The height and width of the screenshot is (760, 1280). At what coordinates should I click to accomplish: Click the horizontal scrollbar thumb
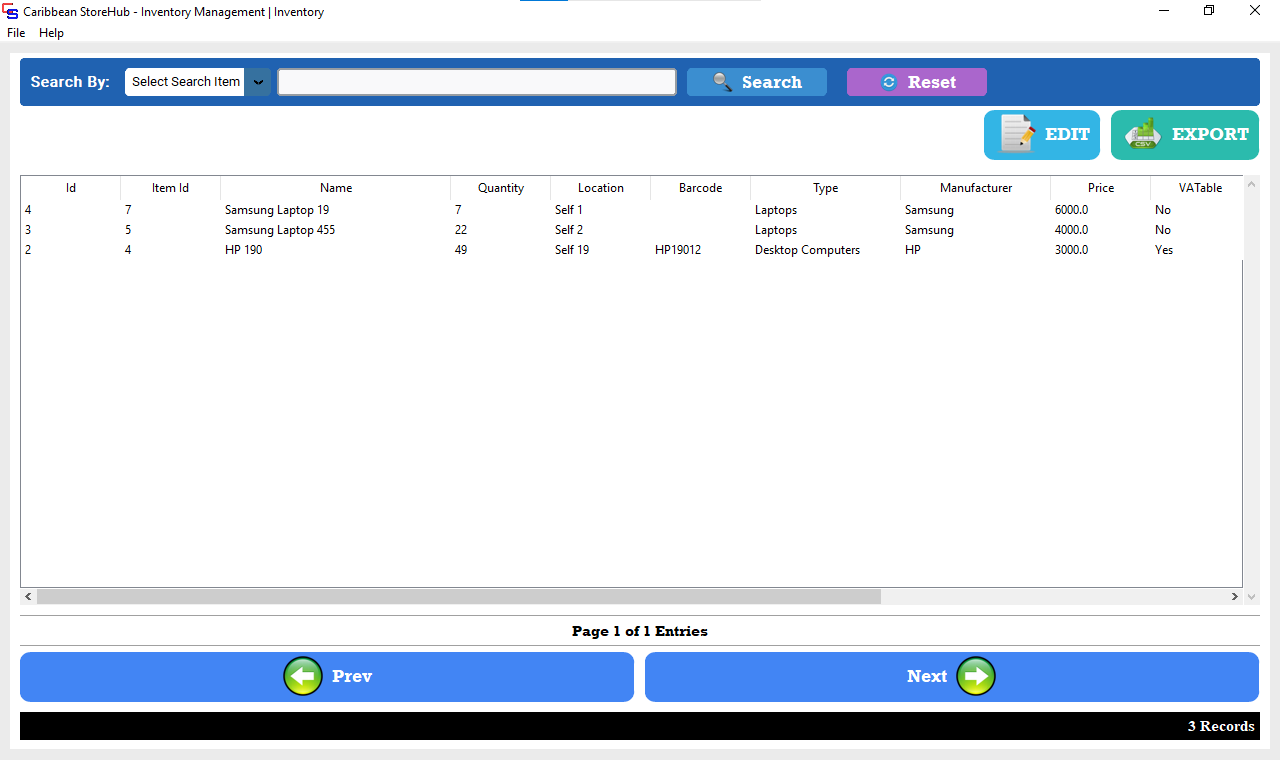point(459,596)
